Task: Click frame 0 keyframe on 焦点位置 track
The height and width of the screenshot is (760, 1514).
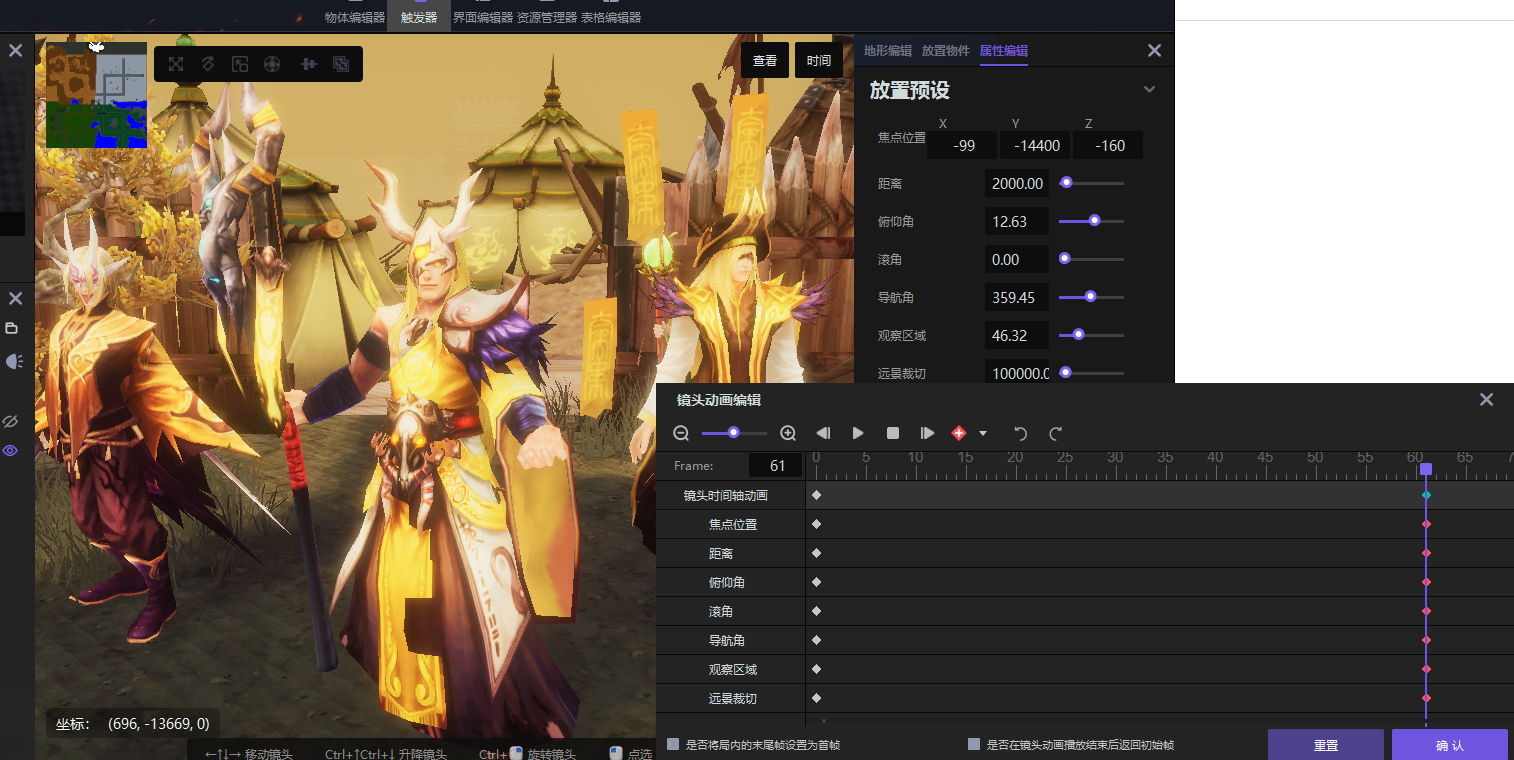Action: 816,525
